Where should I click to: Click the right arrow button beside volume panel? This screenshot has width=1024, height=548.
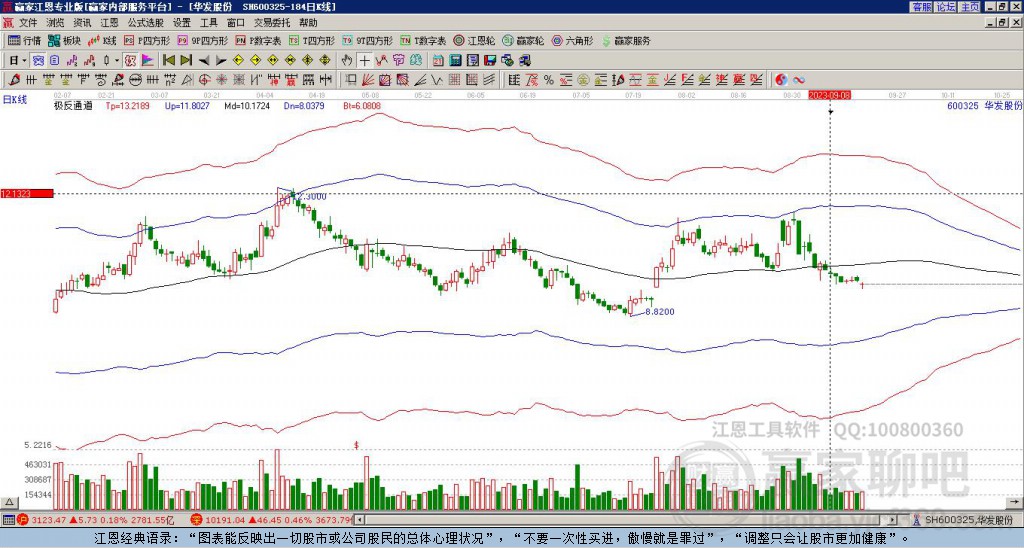pos(1016,502)
